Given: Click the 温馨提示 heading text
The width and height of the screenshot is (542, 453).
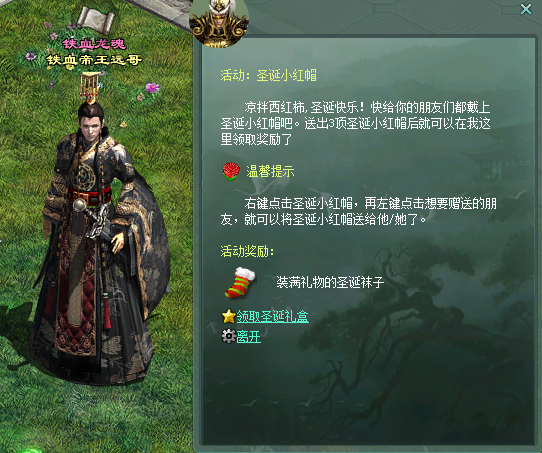Looking at the screenshot, I should tap(270, 171).
